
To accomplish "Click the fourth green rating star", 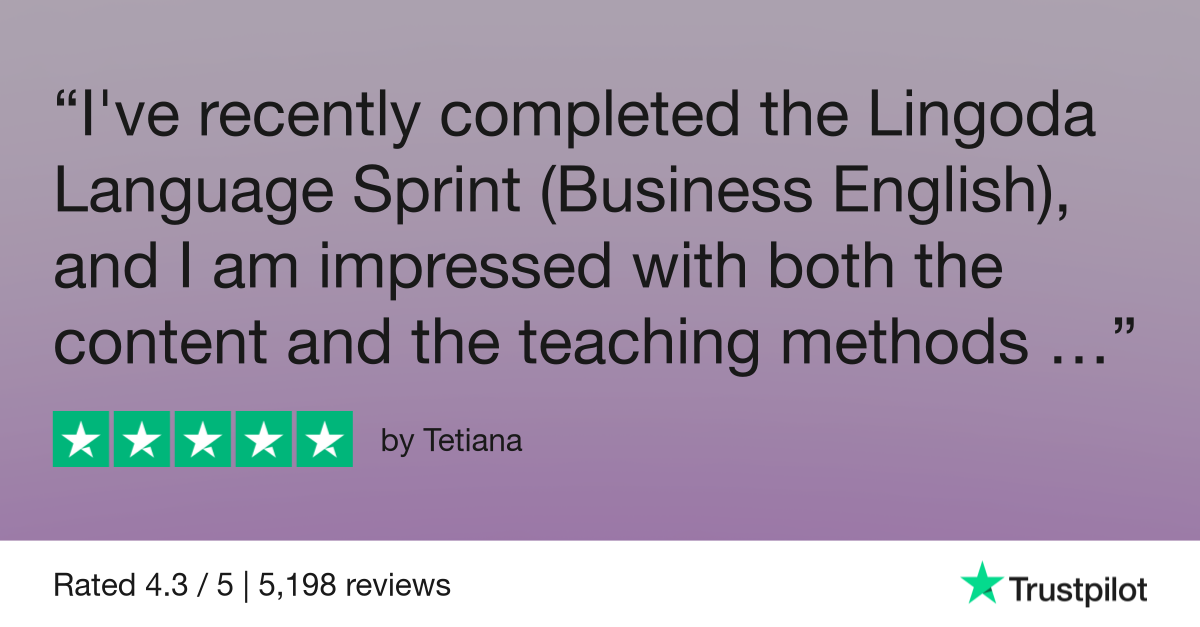I will (x=264, y=439).
